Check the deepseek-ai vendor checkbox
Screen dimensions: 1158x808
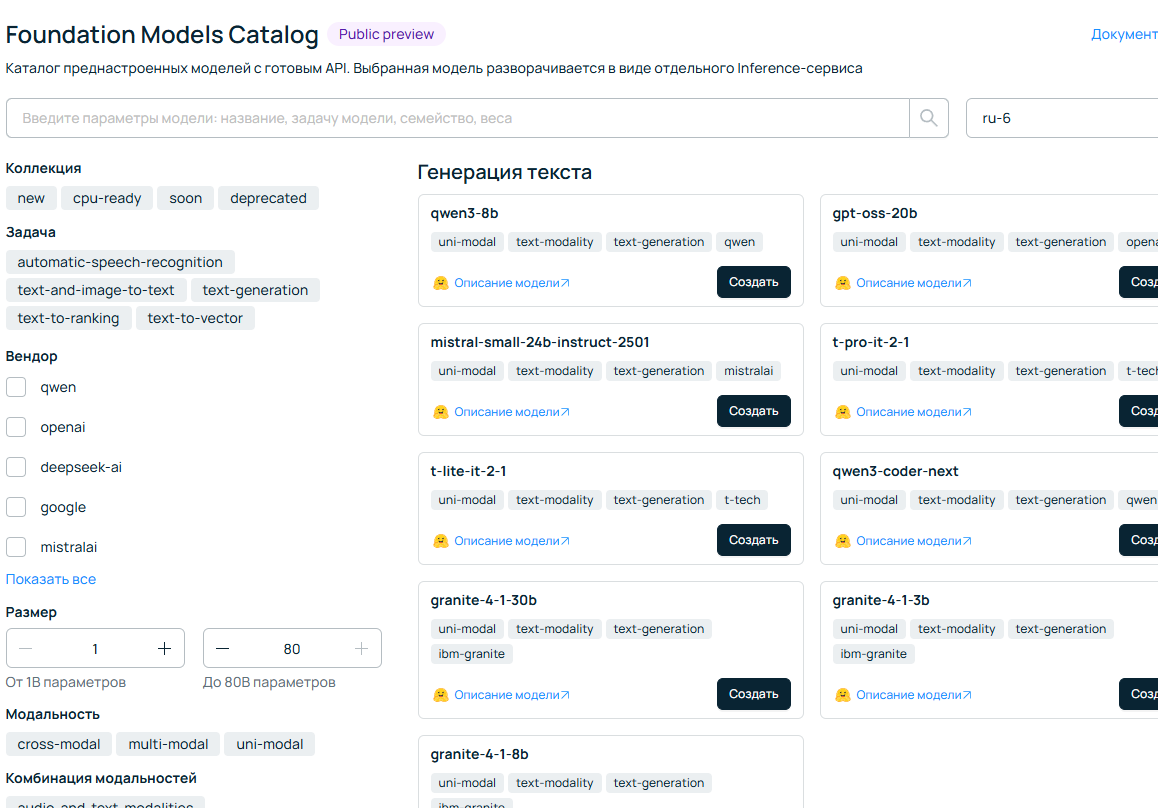tap(16, 467)
